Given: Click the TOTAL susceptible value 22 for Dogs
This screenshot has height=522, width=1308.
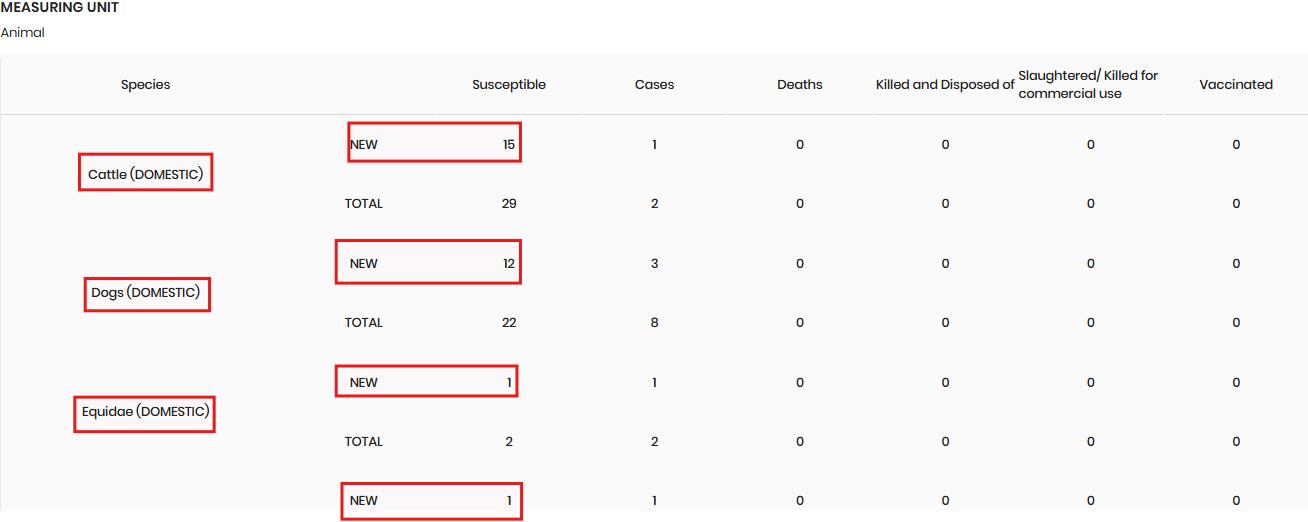Looking at the screenshot, I should (508, 323).
